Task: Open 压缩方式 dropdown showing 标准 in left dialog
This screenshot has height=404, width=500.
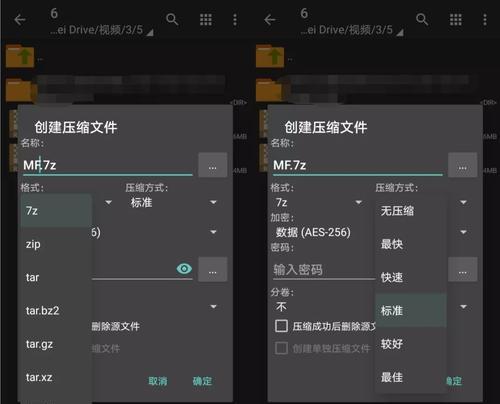Action: pyautogui.click(x=173, y=202)
